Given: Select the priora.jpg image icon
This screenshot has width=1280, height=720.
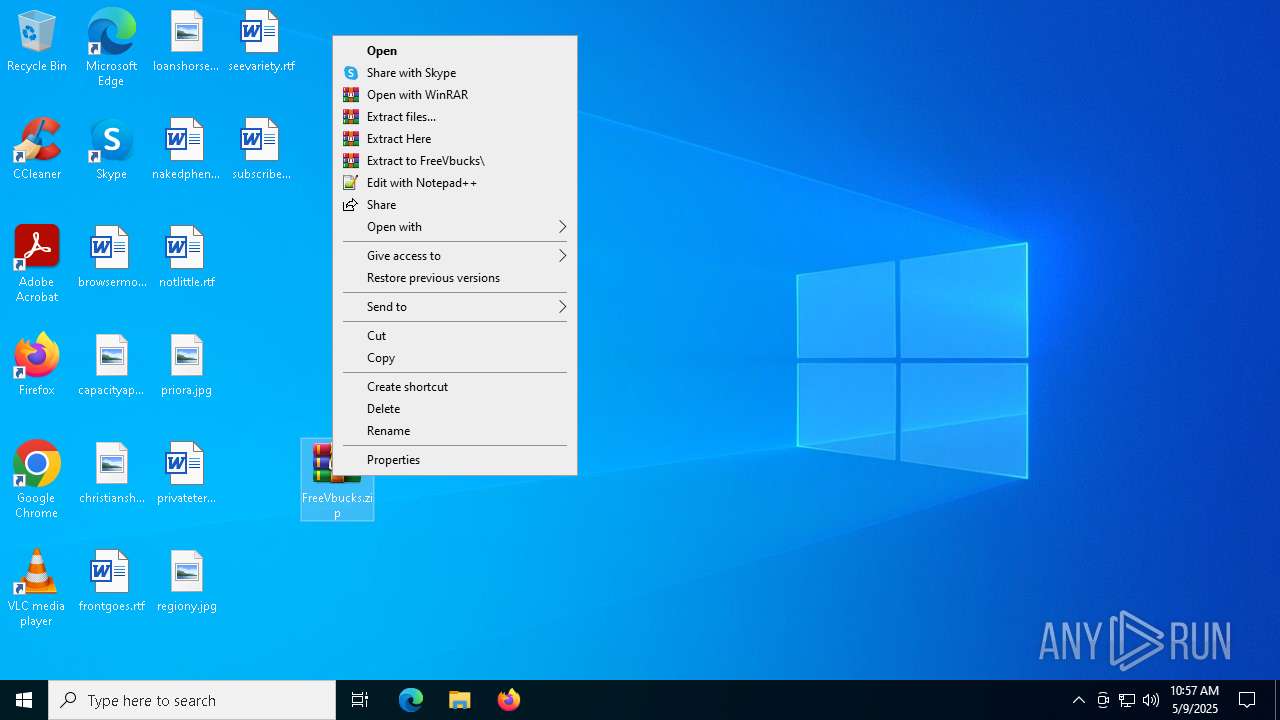Looking at the screenshot, I should 186,366.
